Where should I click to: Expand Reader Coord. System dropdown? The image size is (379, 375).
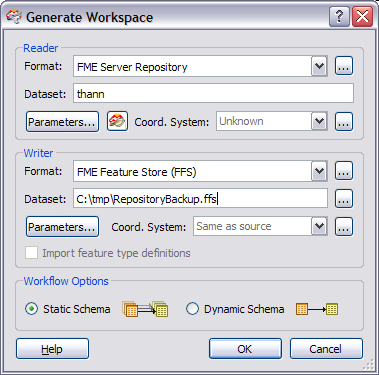319,121
